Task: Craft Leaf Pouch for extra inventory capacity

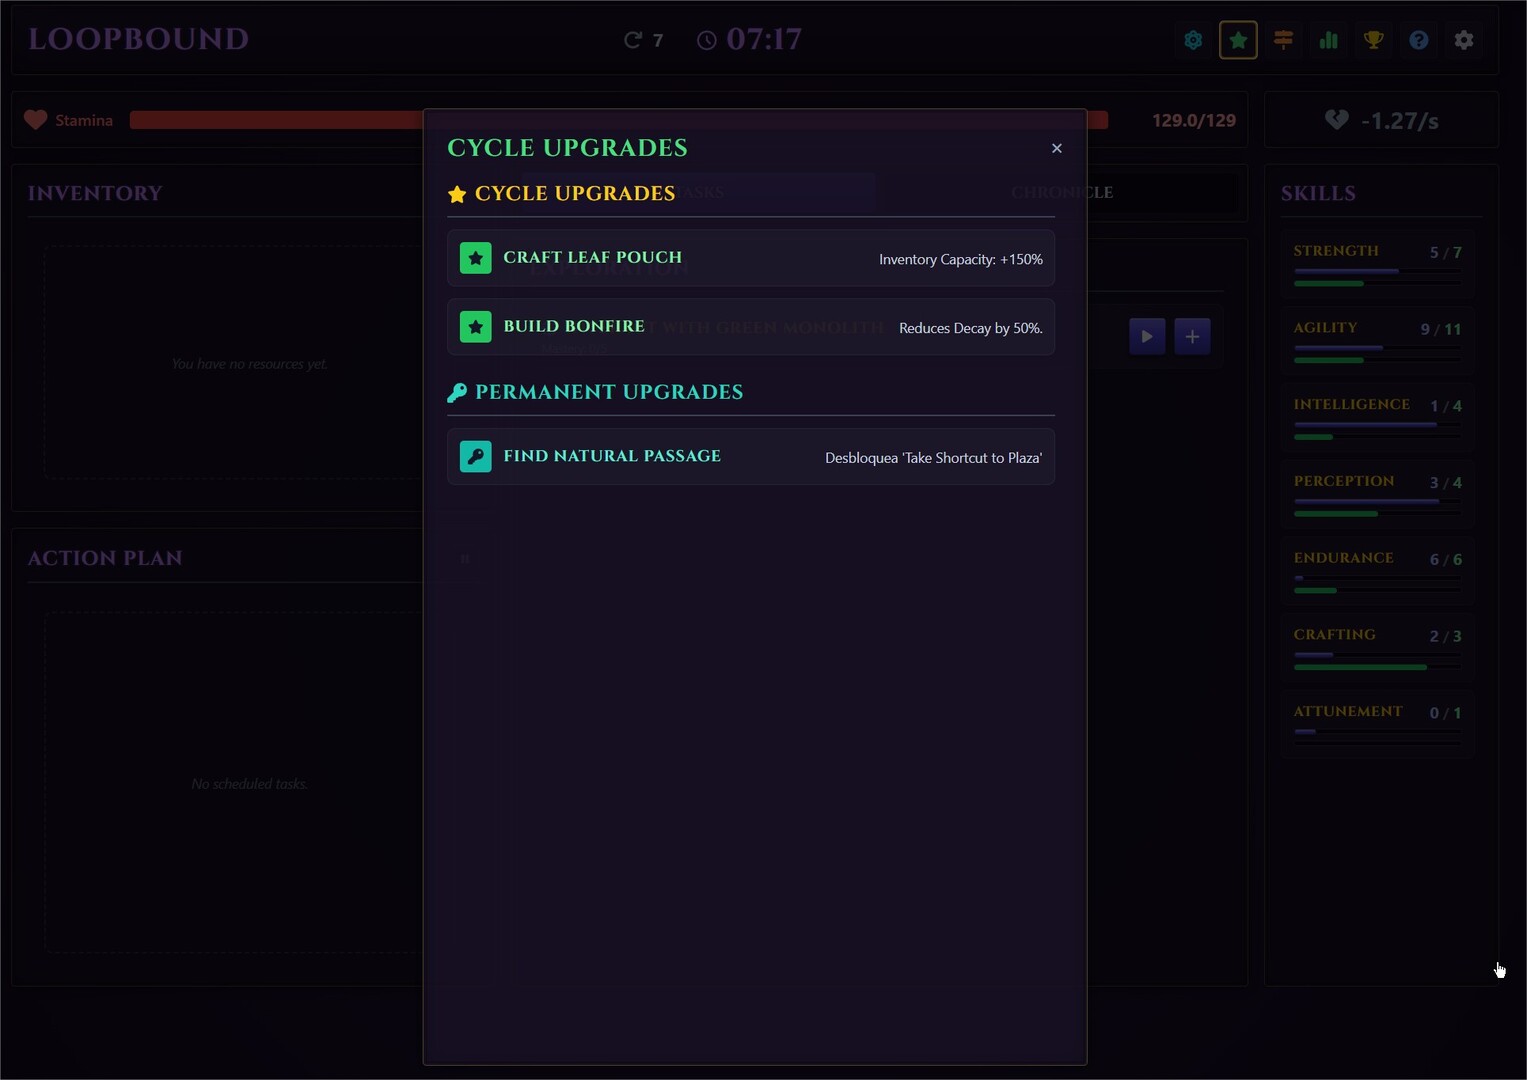Action: [750, 258]
